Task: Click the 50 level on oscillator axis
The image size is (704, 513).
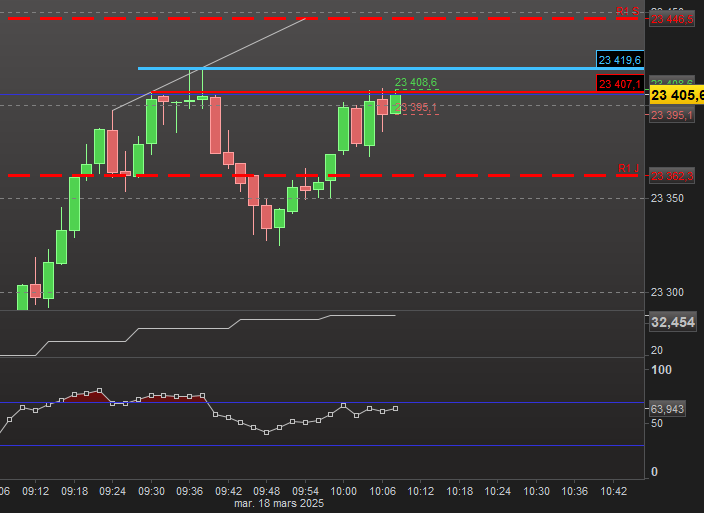Action: click(x=657, y=423)
